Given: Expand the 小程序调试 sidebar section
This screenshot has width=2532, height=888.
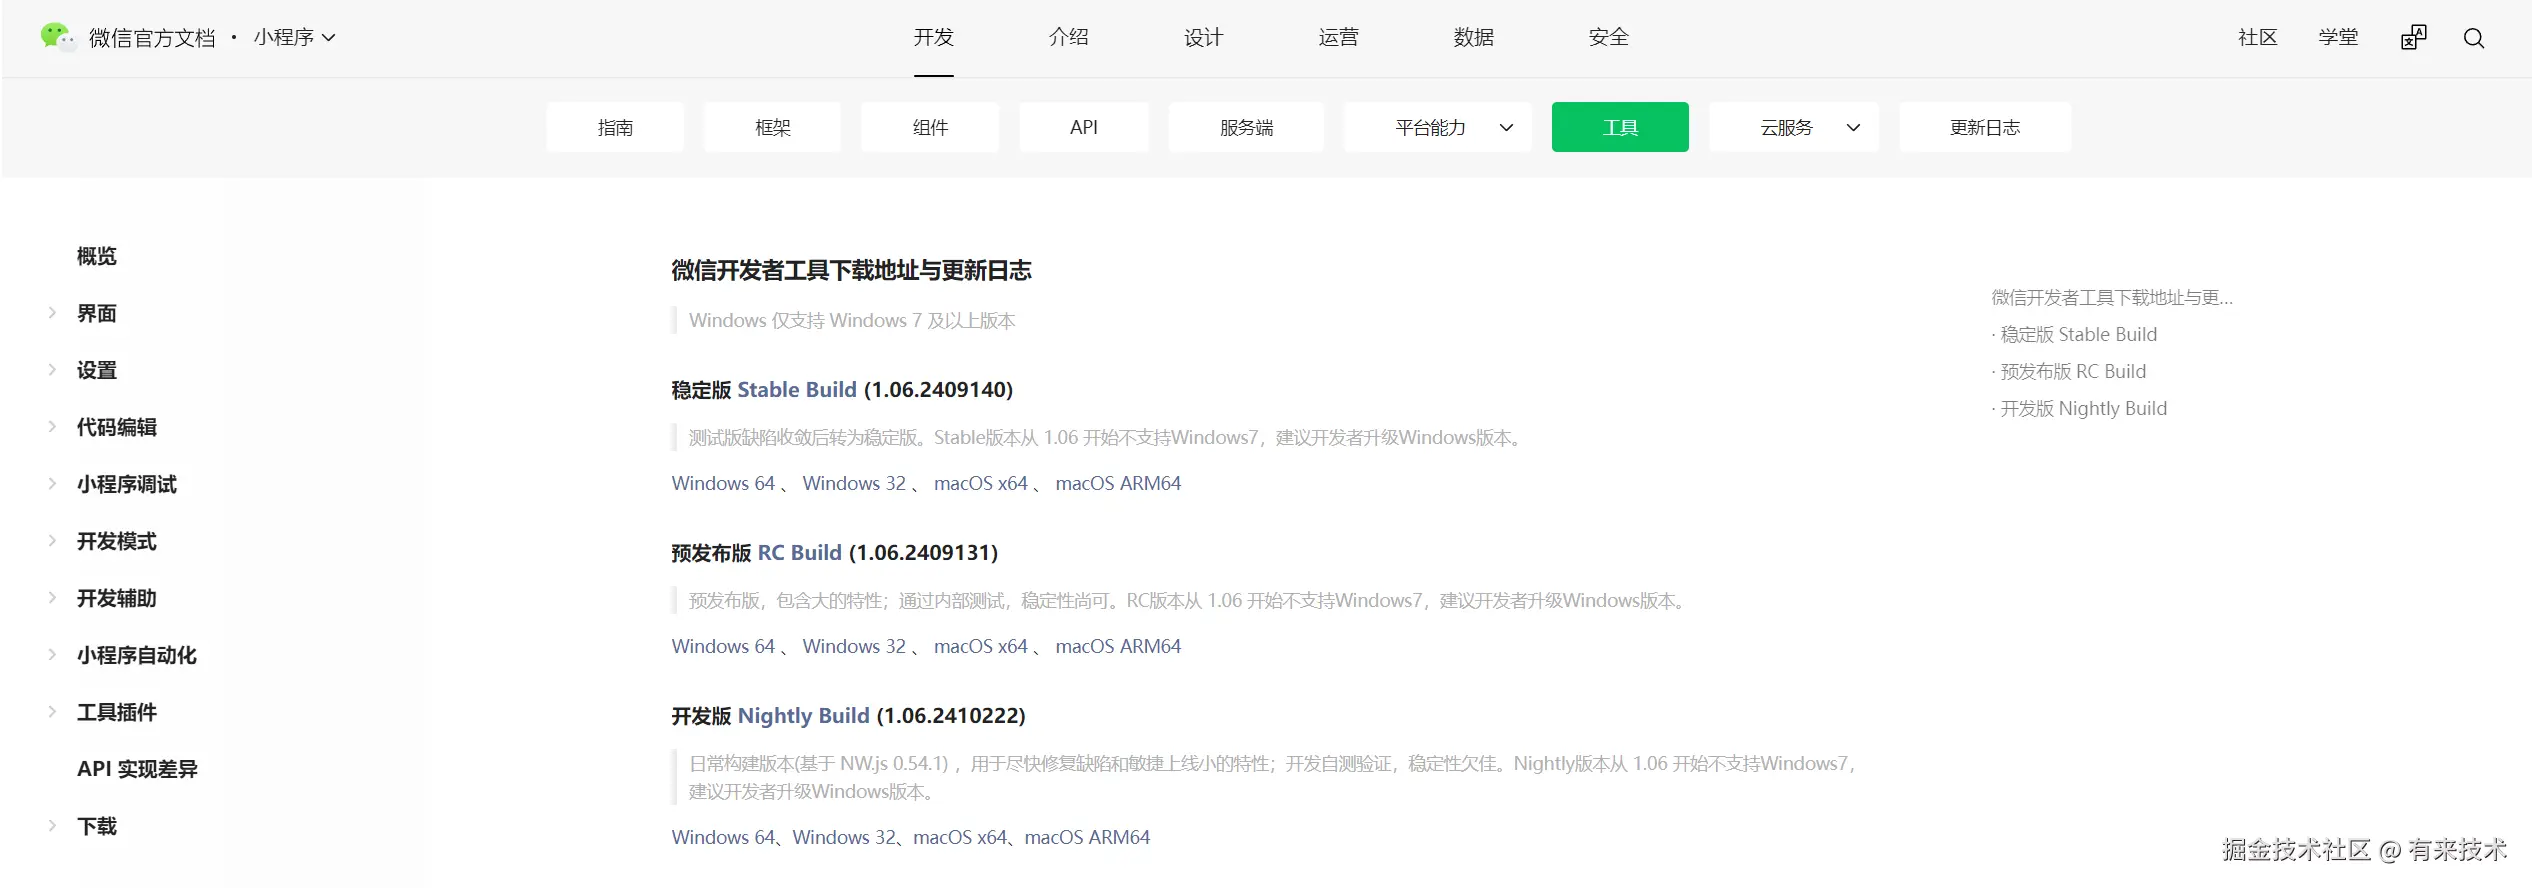Looking at the screenshot, I should tap(52, 484).
